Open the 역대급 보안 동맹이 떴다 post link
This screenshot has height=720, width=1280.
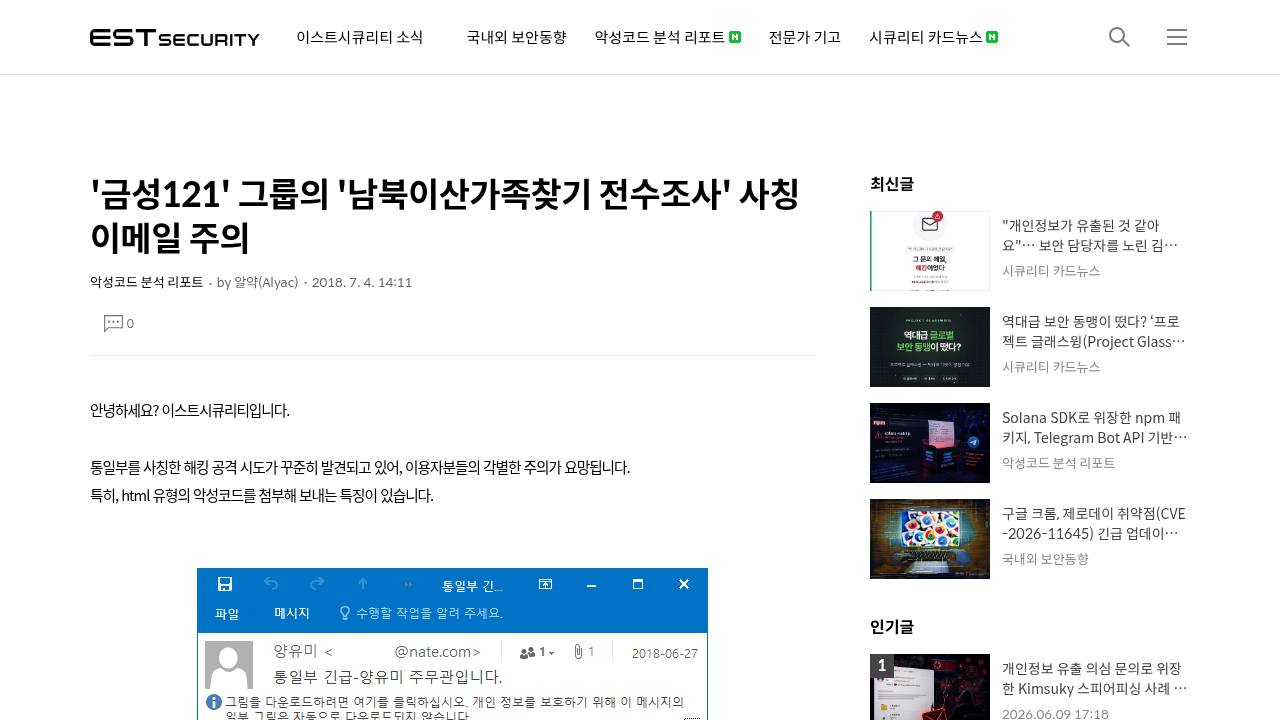1094,331
